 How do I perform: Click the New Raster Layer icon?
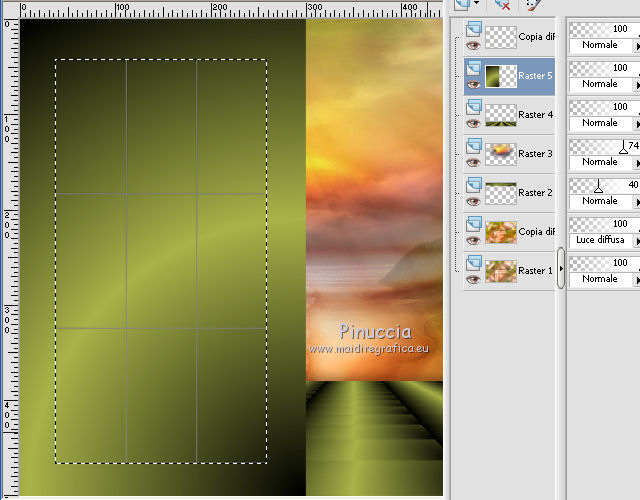click(462, 5)
